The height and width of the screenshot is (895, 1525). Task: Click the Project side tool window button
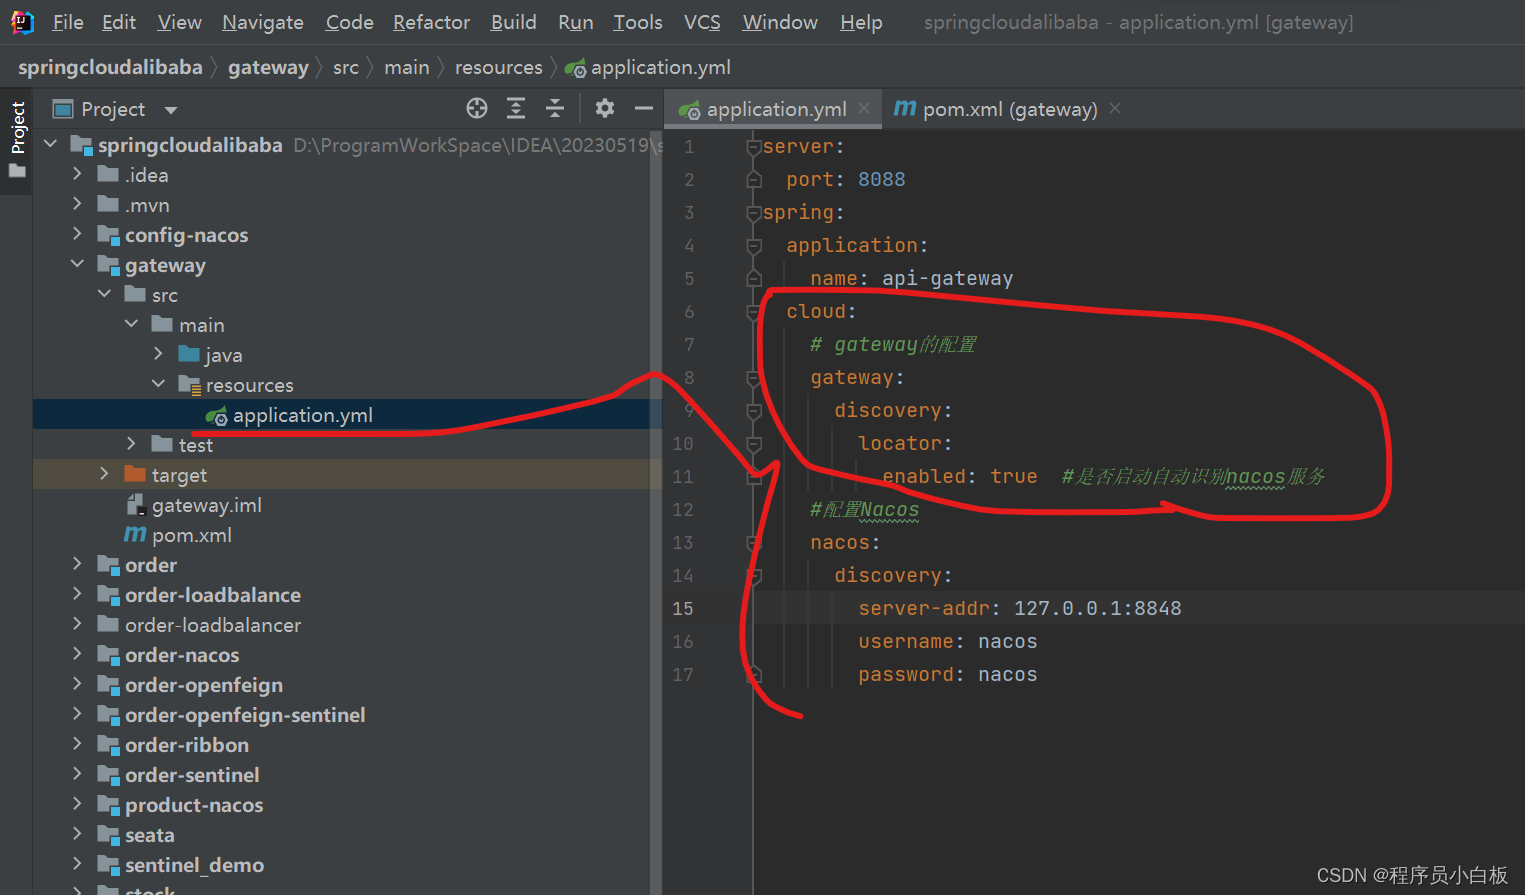[x=17, y=140]
